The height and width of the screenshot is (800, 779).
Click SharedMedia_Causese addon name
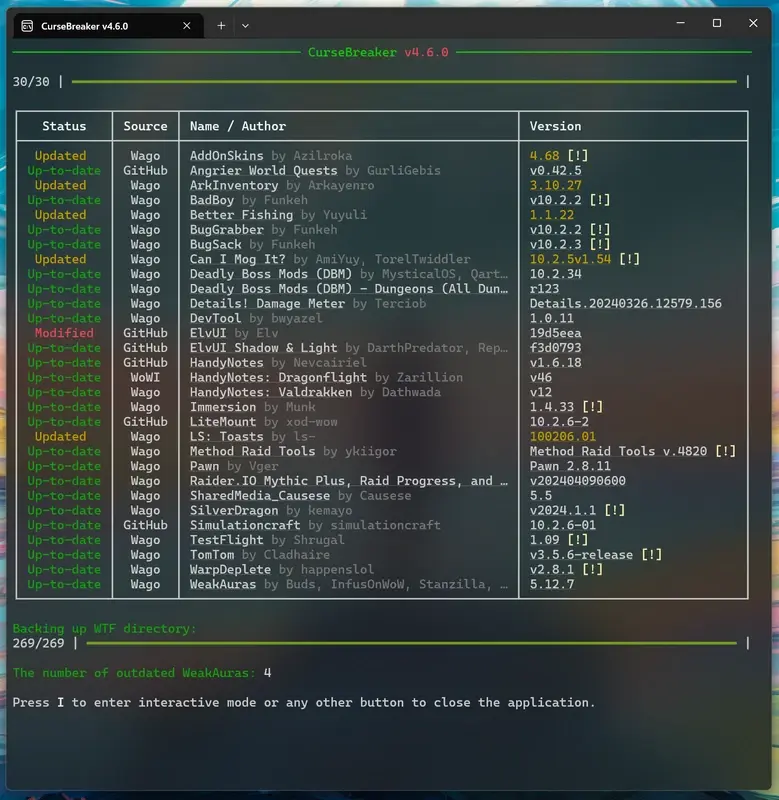[x=260, y=496]
